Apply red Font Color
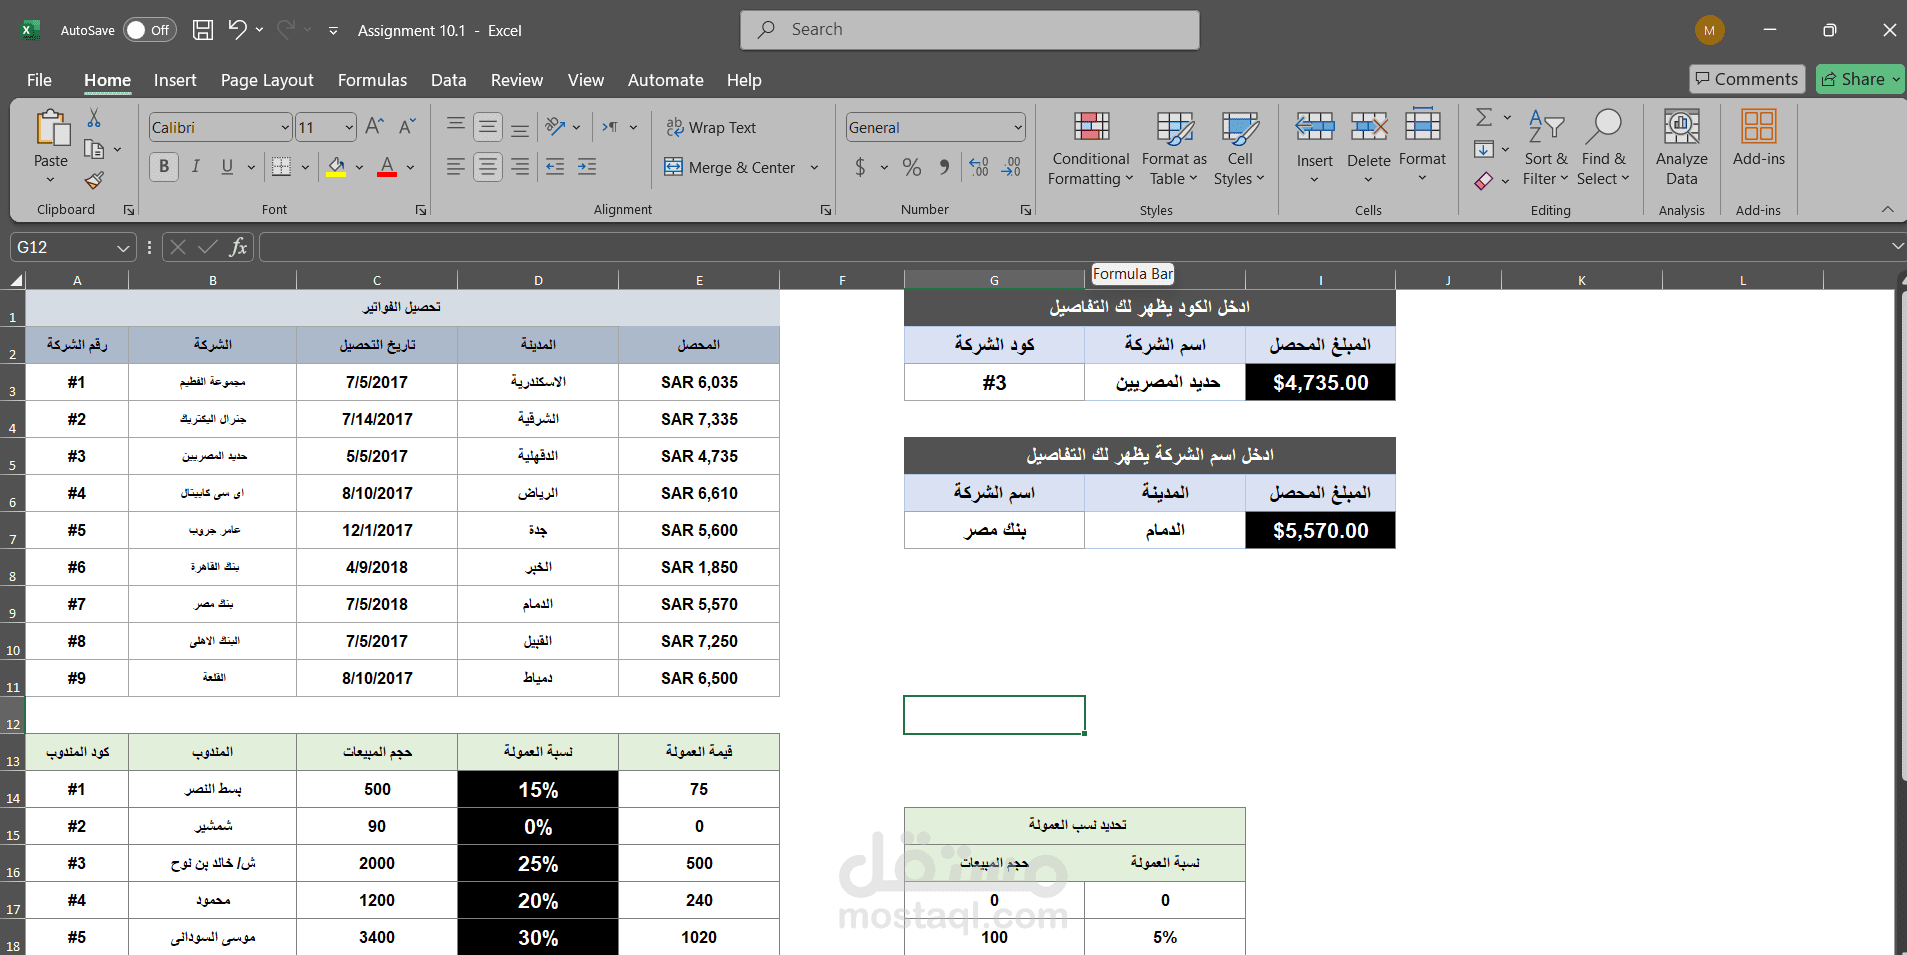 387,167
